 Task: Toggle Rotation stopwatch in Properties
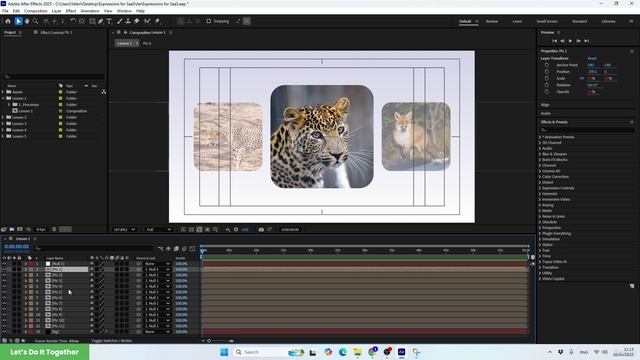pyautogui.click(x=547, y=85)
